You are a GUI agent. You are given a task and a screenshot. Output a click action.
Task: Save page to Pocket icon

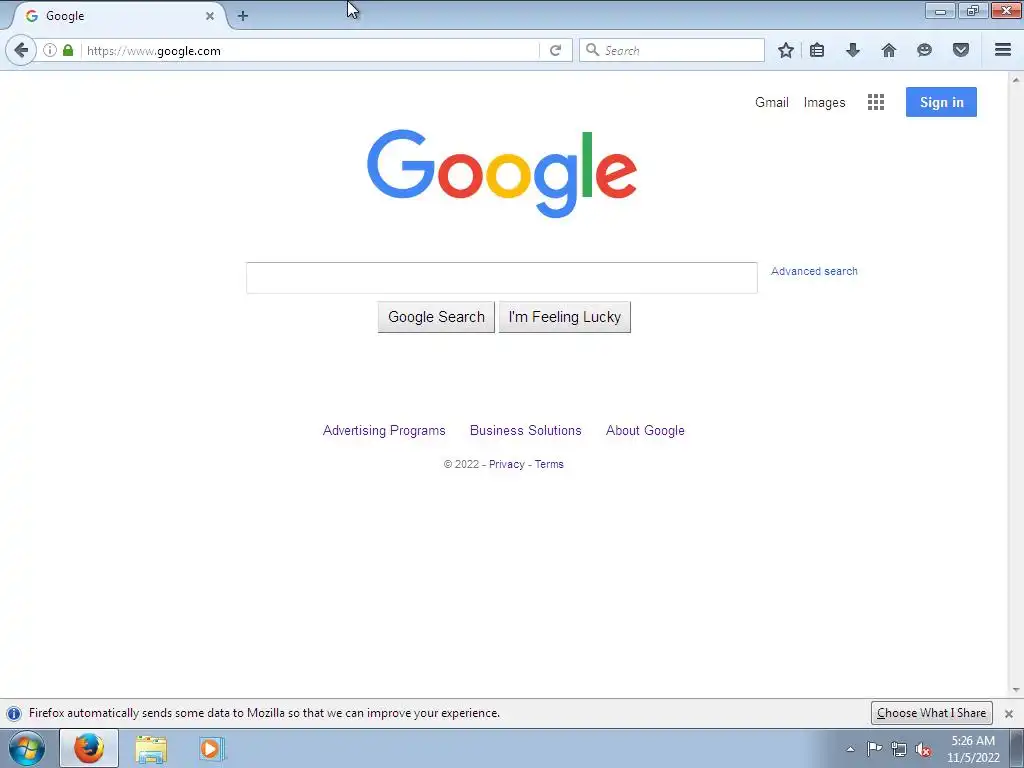click(961, 50)
